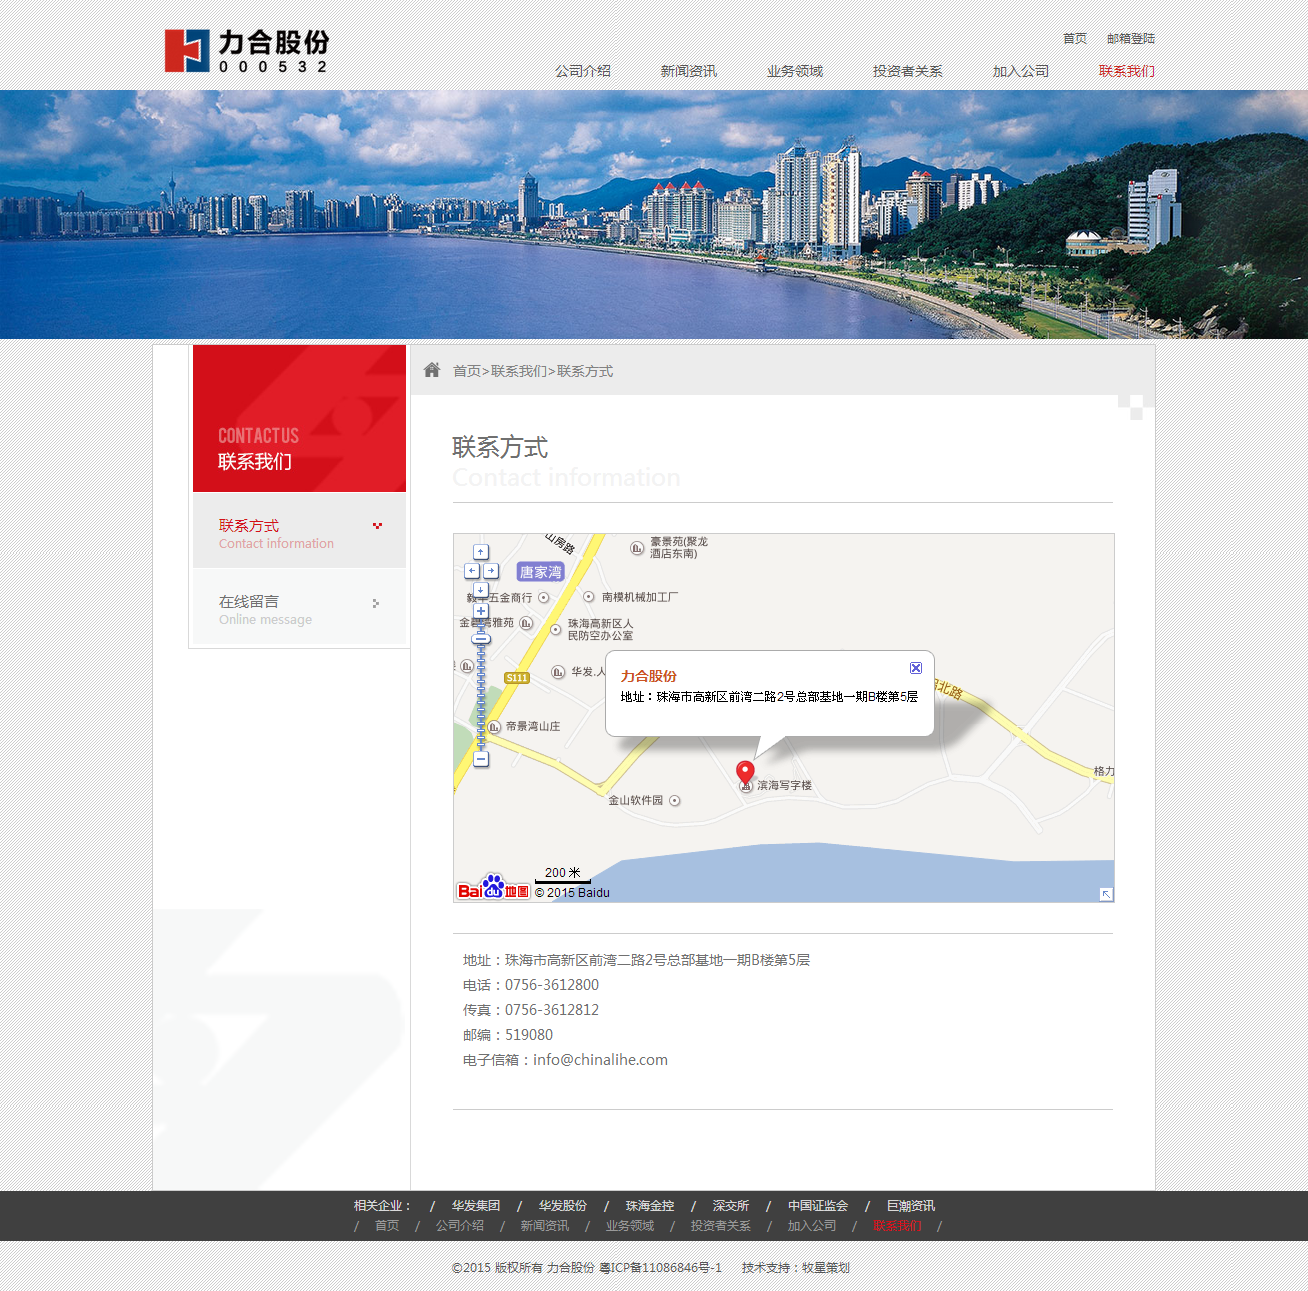Click the zoom slider handle on map

481,638
